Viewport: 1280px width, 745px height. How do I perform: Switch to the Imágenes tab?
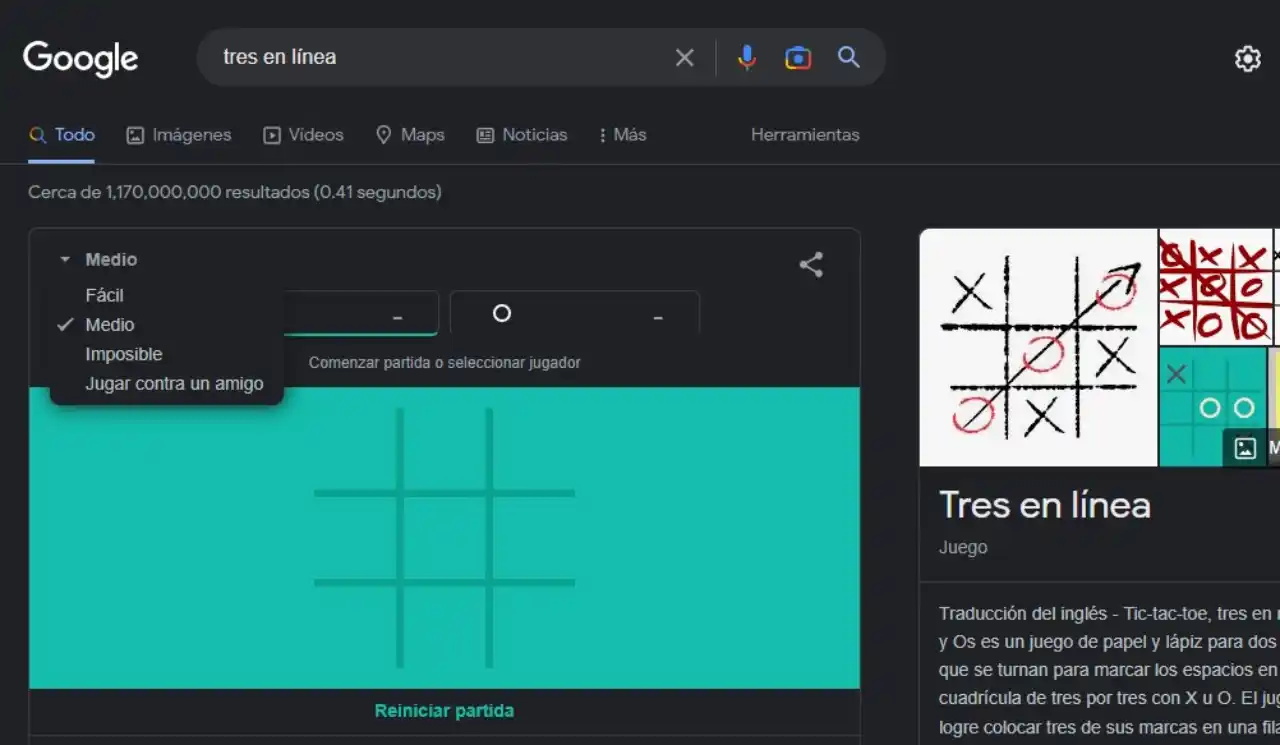tap(179, 135)
